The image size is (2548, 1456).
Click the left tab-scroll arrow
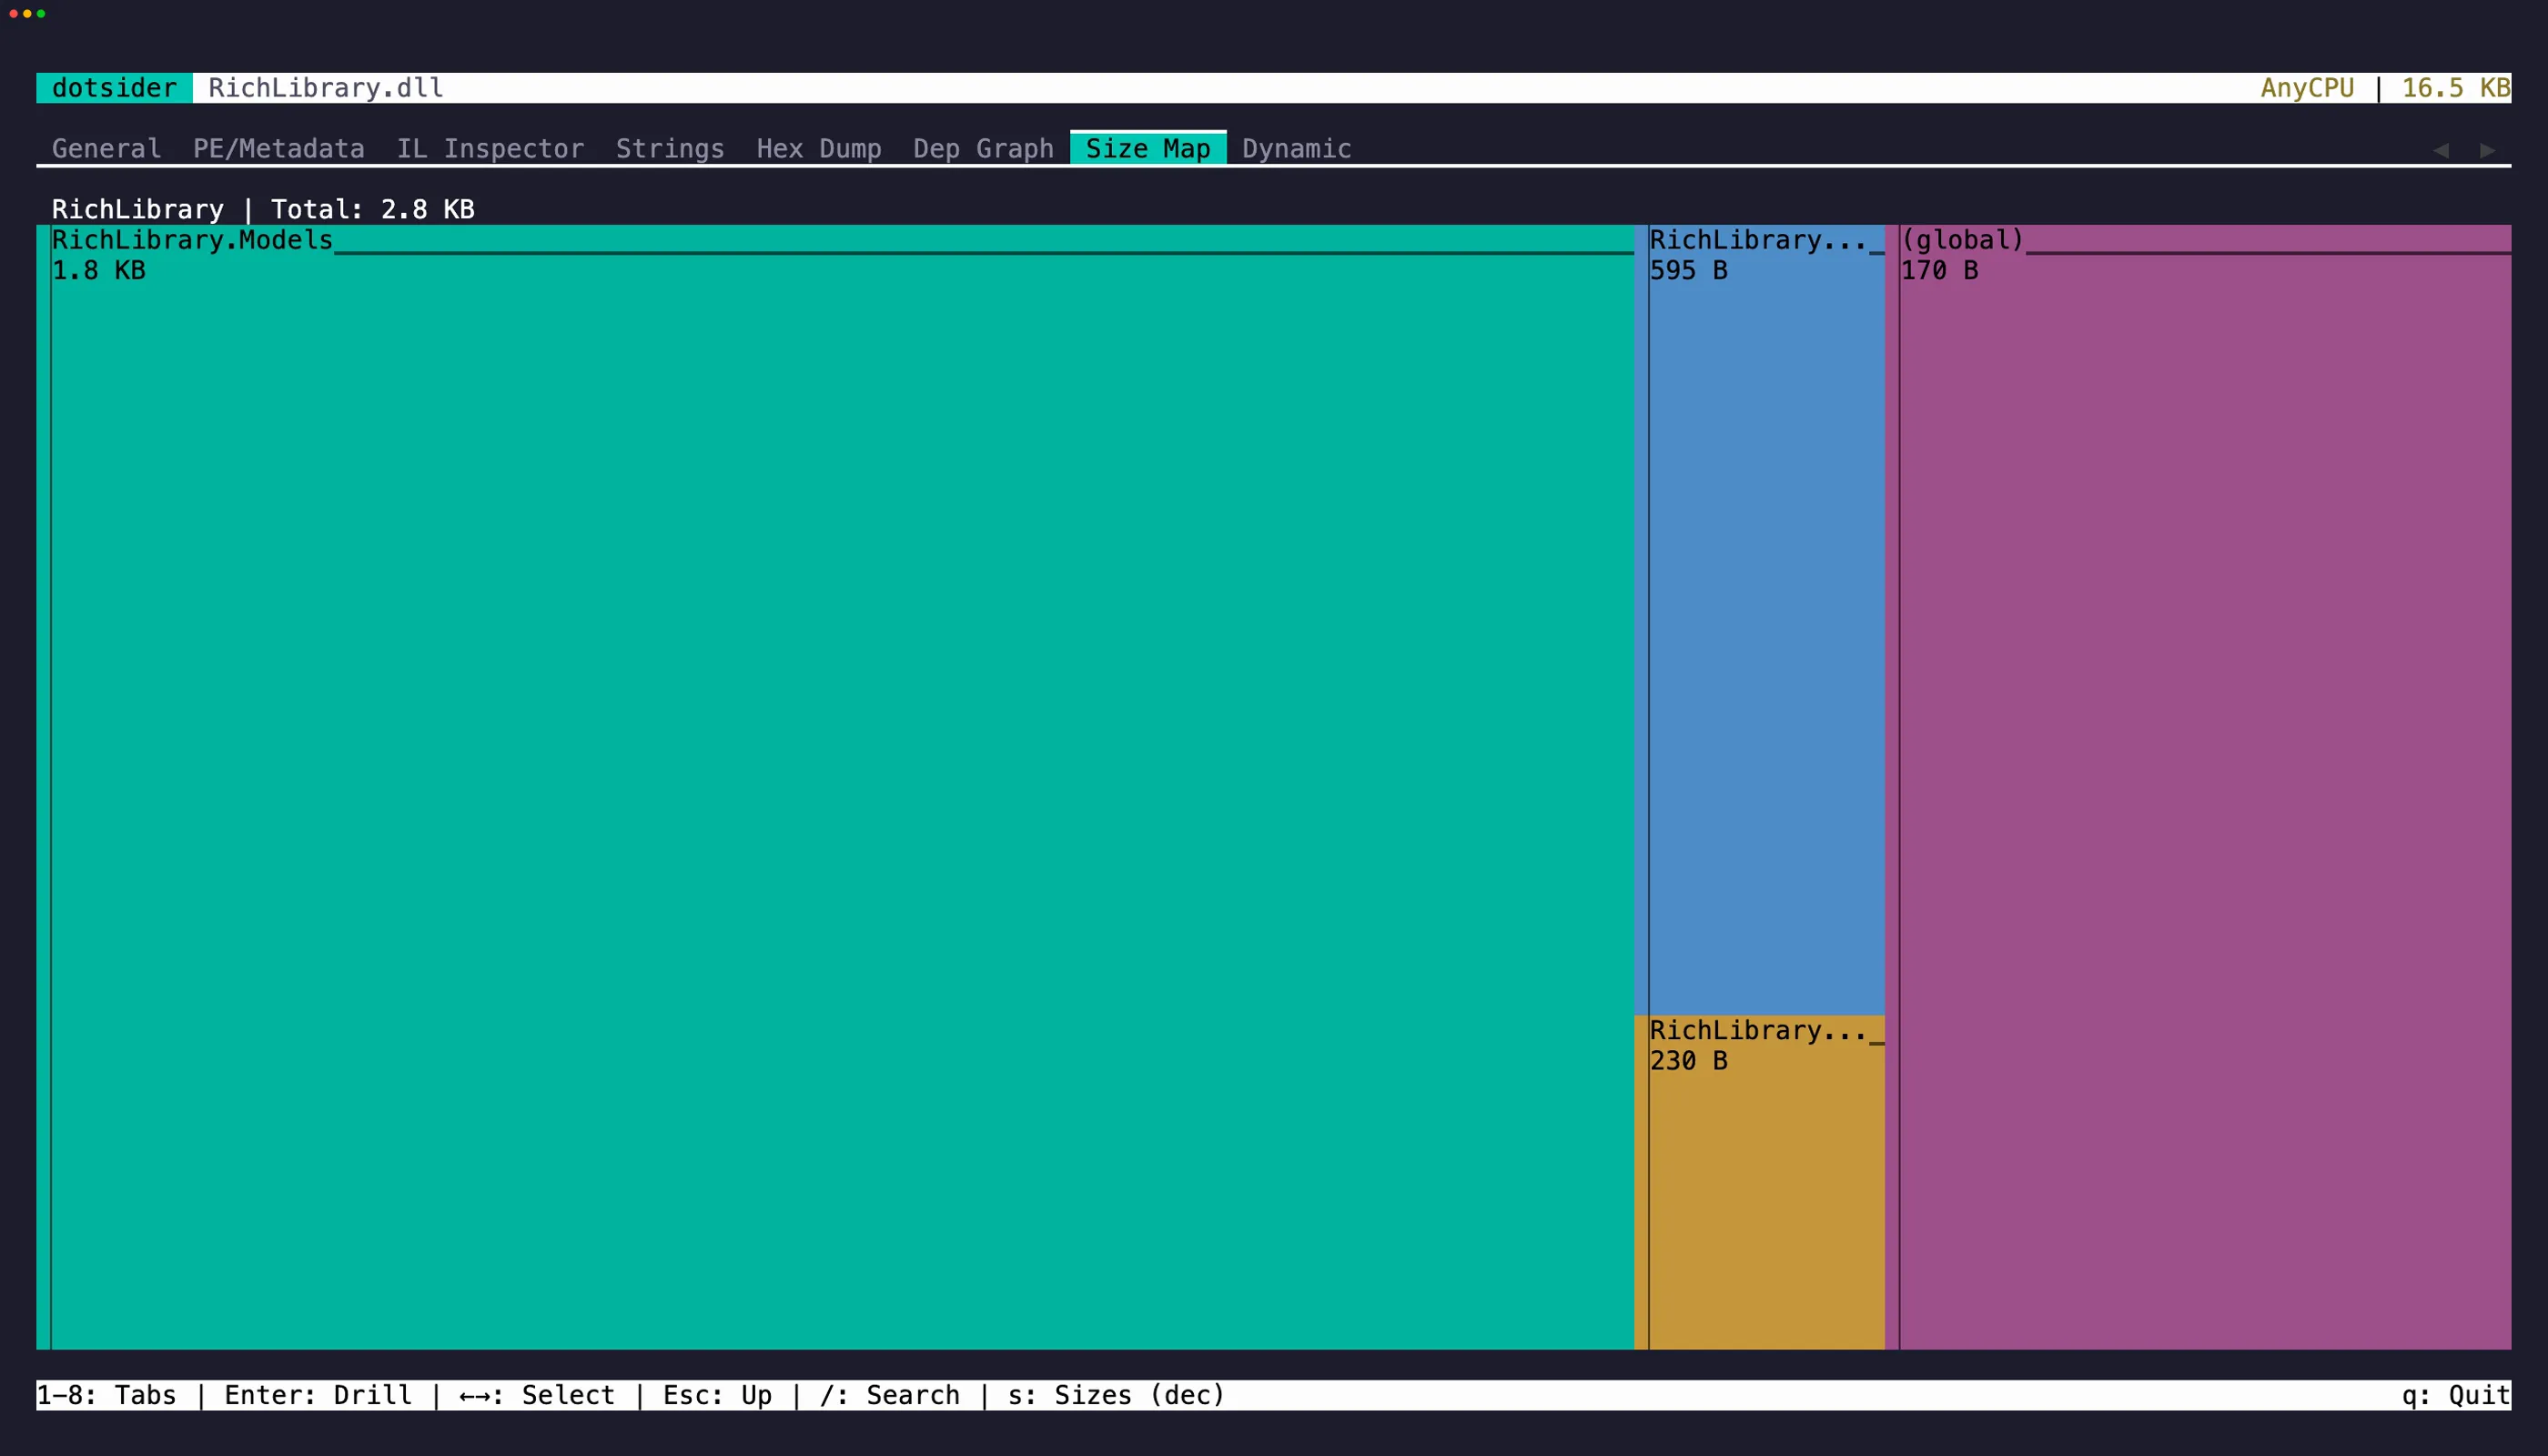tap(2442, 150)
